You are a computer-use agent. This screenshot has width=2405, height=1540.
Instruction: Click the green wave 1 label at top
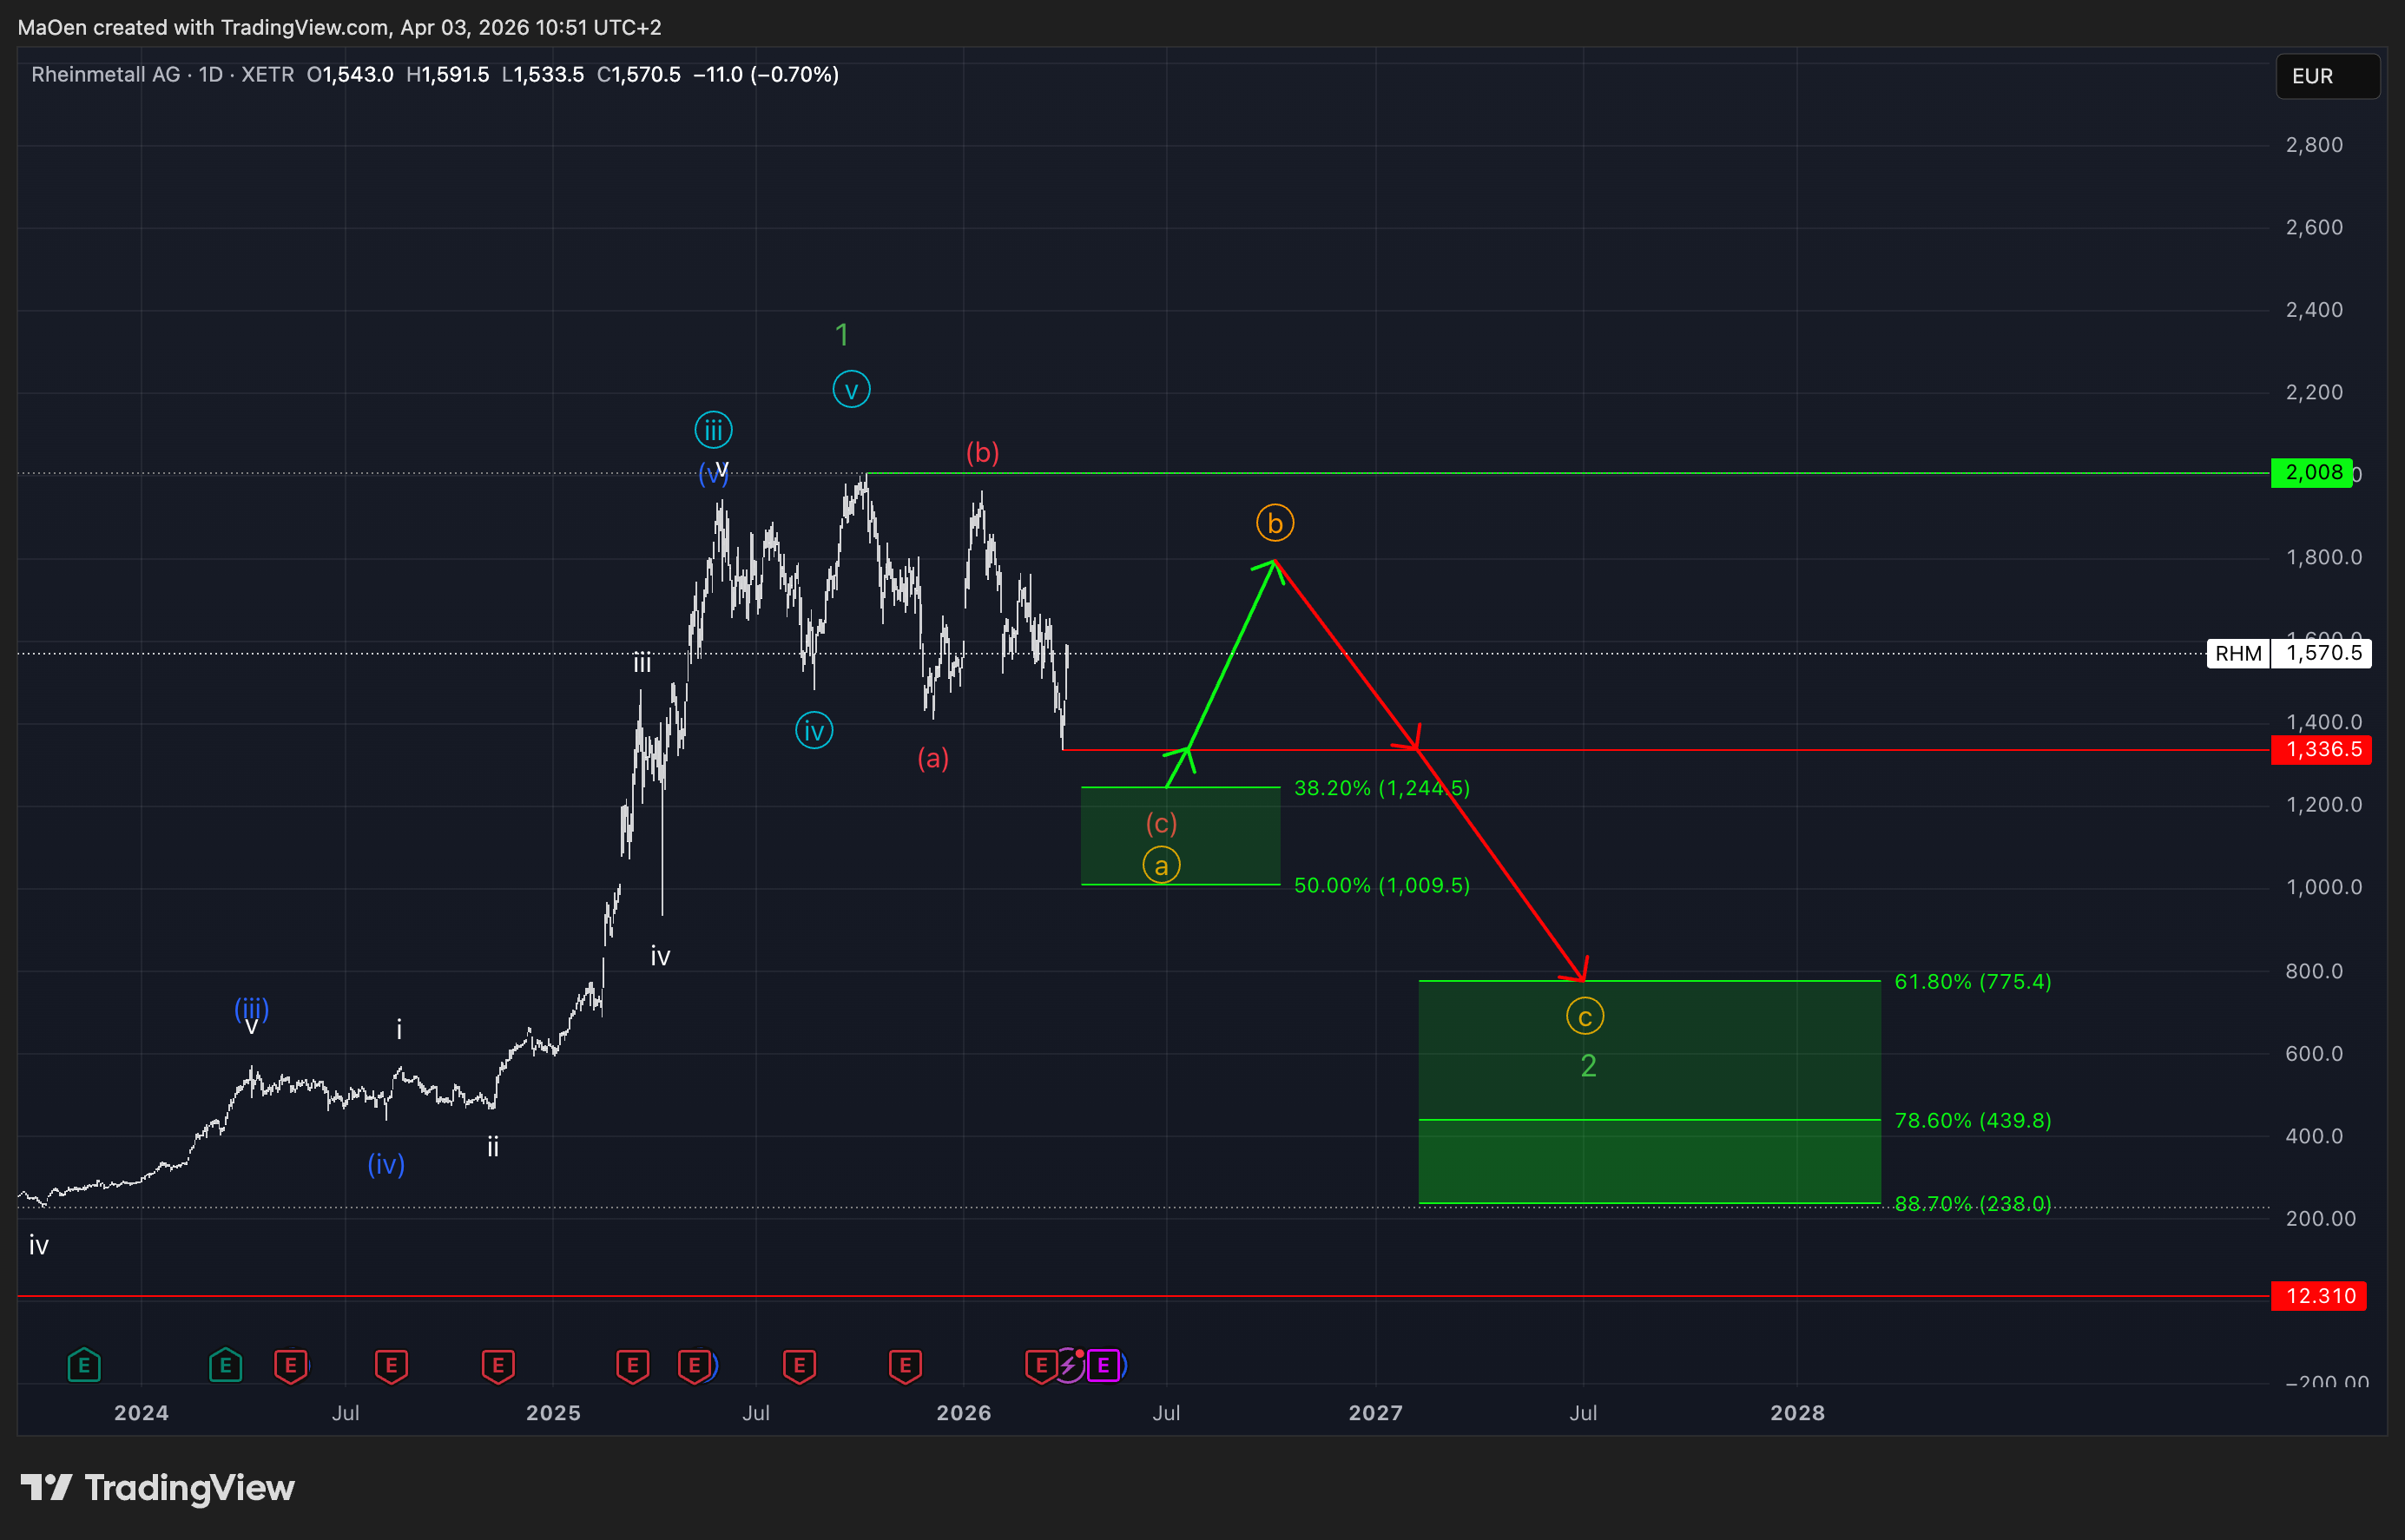tap(842, 335)
